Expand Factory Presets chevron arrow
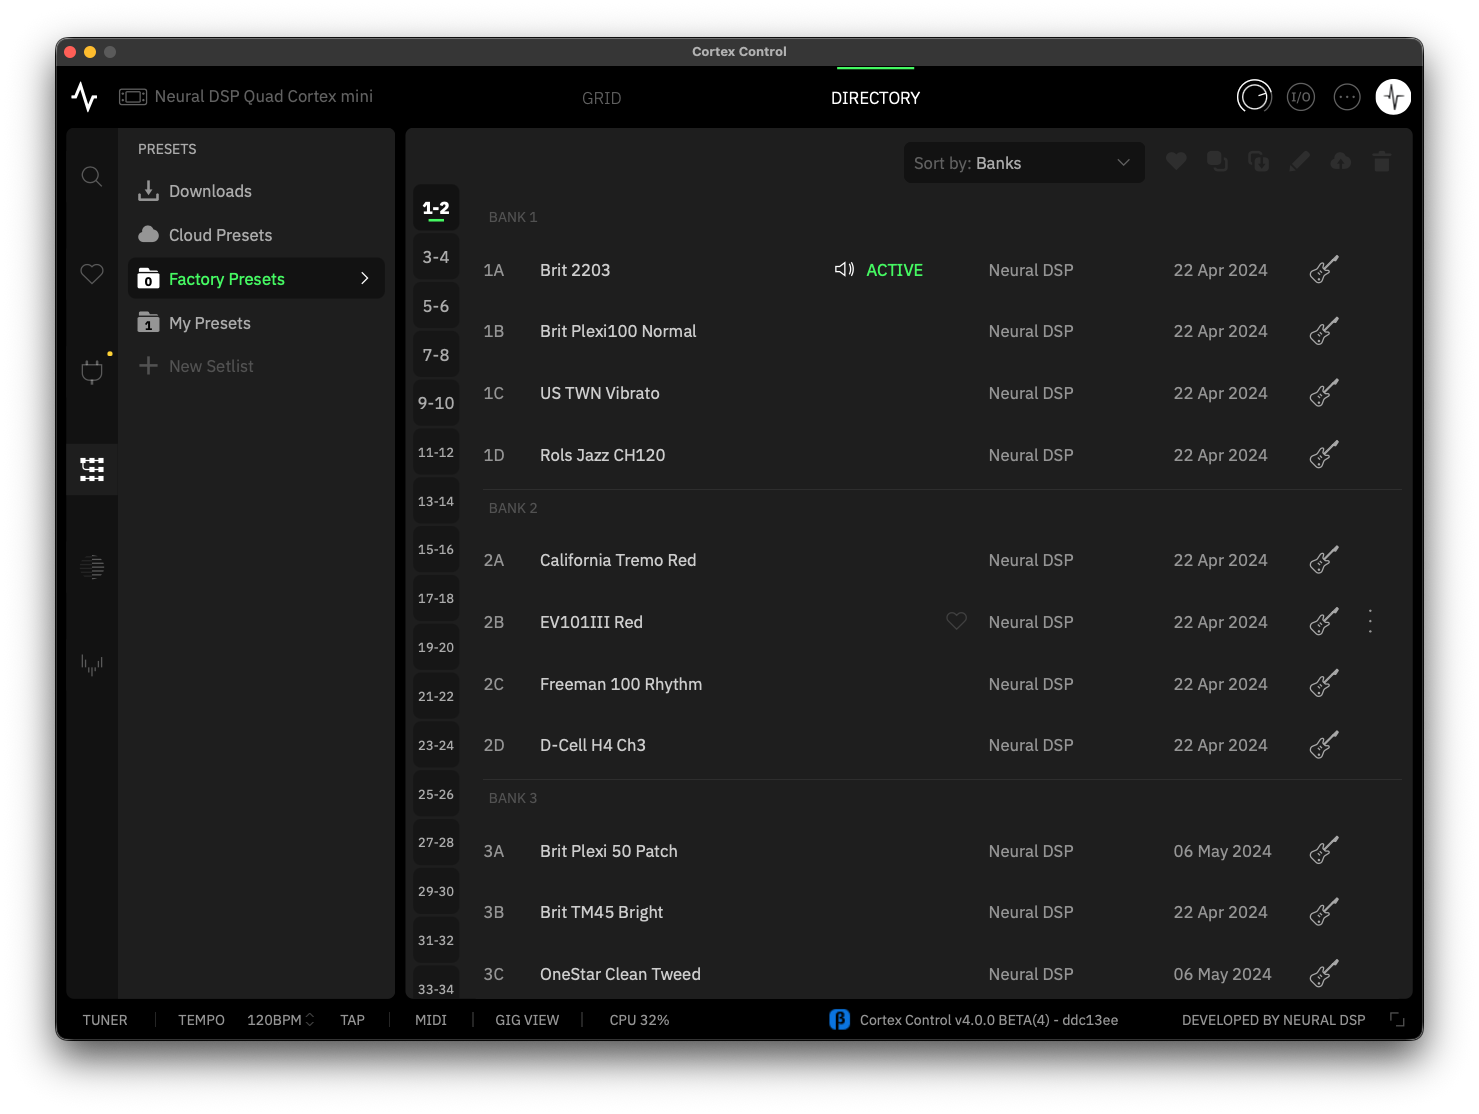Viewport: 1479px width, 1114px height. [365, 279]
